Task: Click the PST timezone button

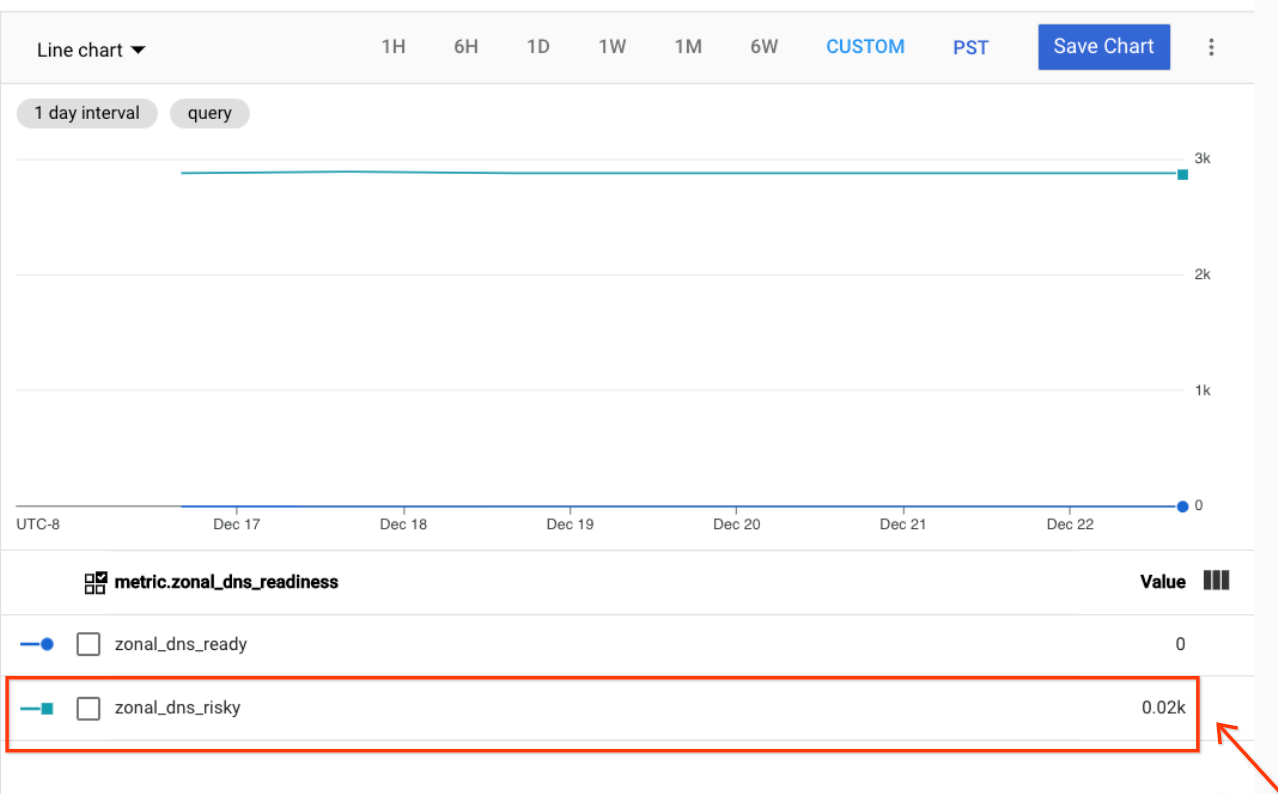Action: (969, 46)
